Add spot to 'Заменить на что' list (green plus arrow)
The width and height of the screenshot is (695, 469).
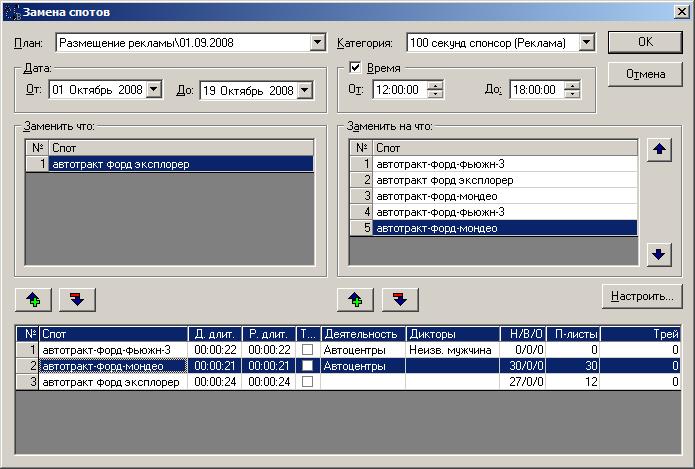pos(355,300)
